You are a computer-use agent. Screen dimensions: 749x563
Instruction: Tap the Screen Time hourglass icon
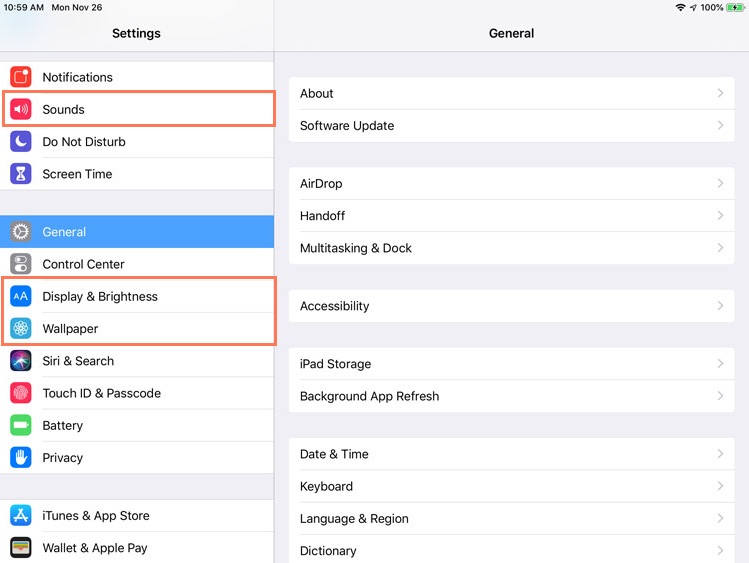[x=21, y=174]
